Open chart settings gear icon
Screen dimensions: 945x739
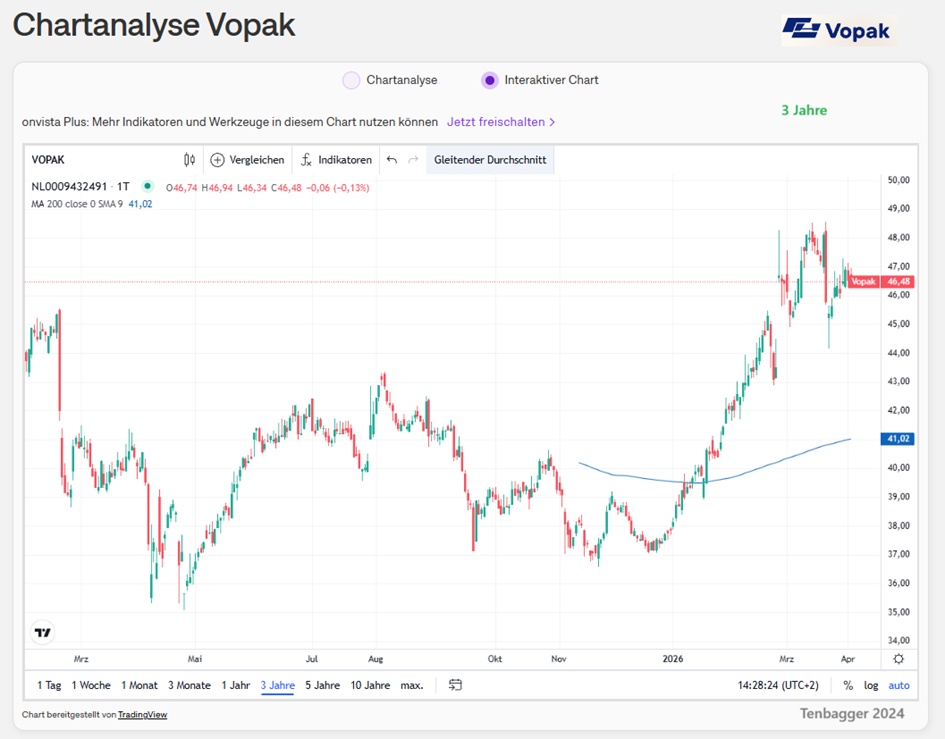[898, 658]
